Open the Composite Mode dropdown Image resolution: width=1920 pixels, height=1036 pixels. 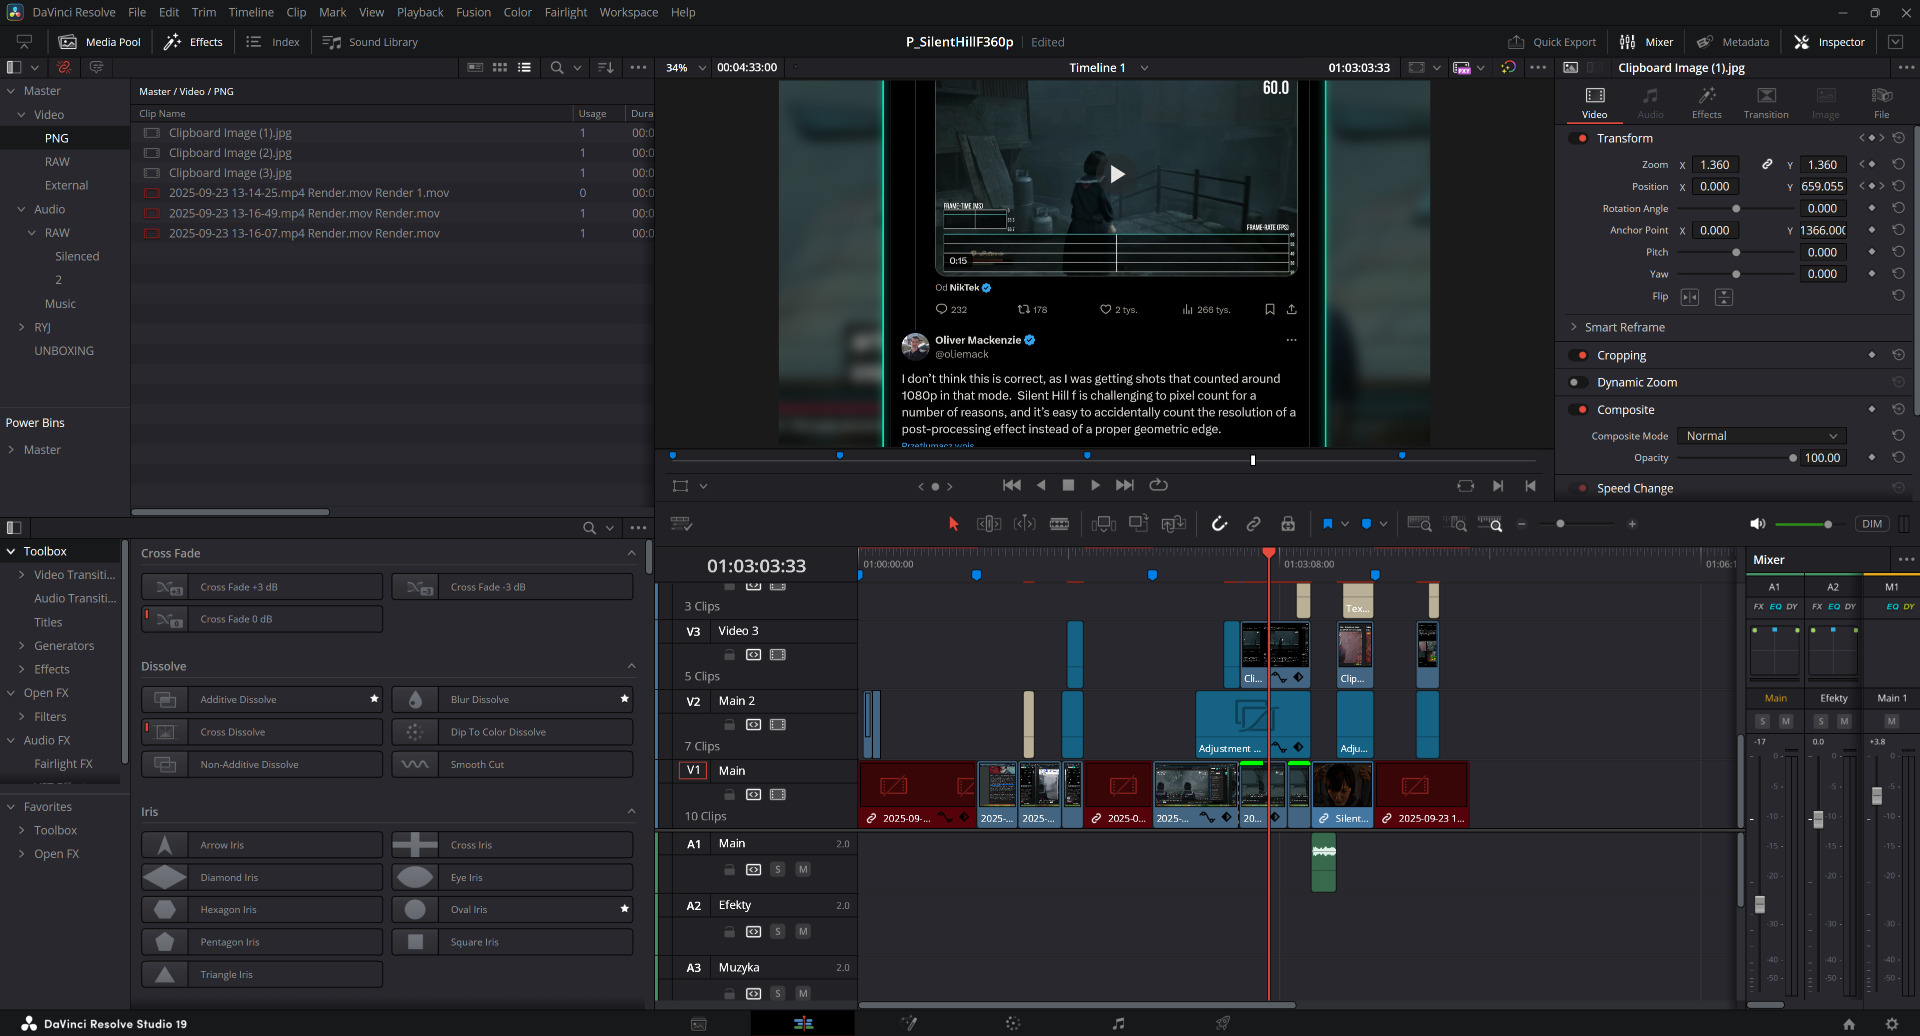tap(1761, 436)
